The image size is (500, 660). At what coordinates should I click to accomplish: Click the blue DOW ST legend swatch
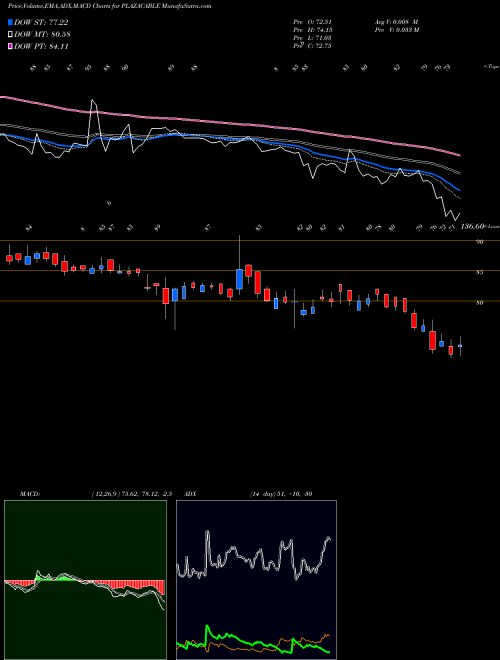pos(11,22)
